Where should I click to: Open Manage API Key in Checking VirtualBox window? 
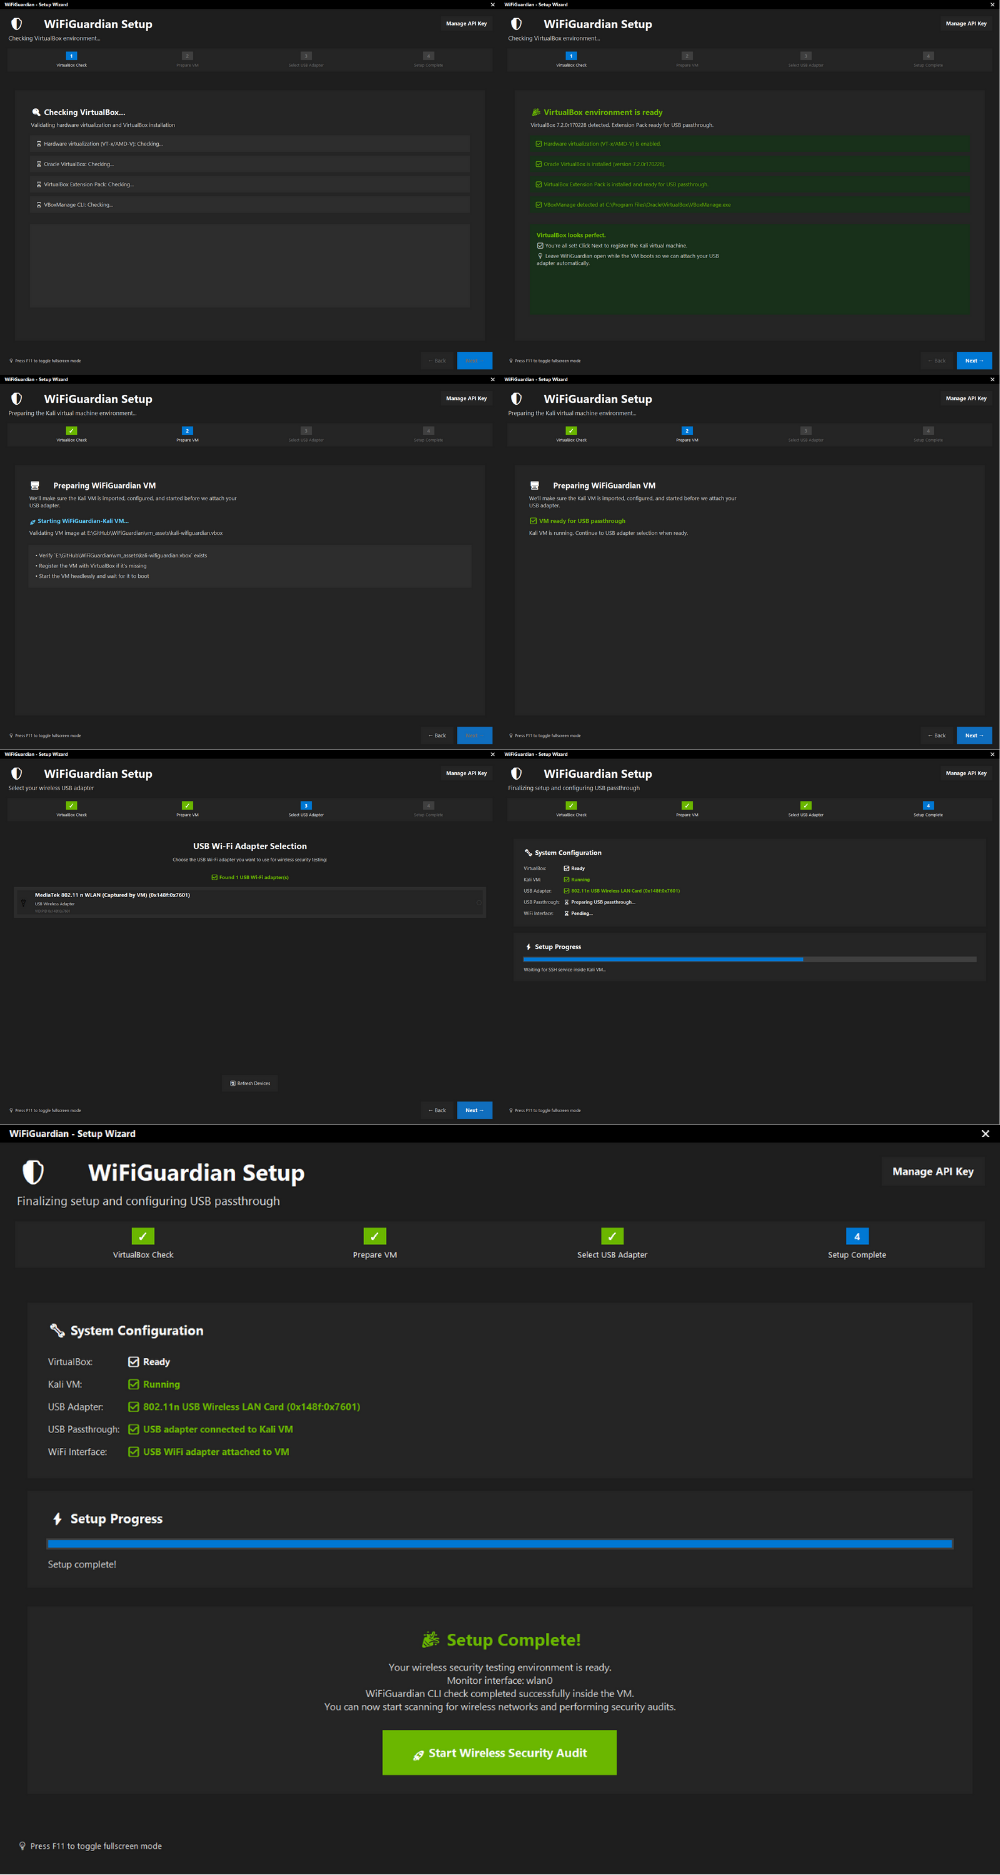[x=466, y=23]
